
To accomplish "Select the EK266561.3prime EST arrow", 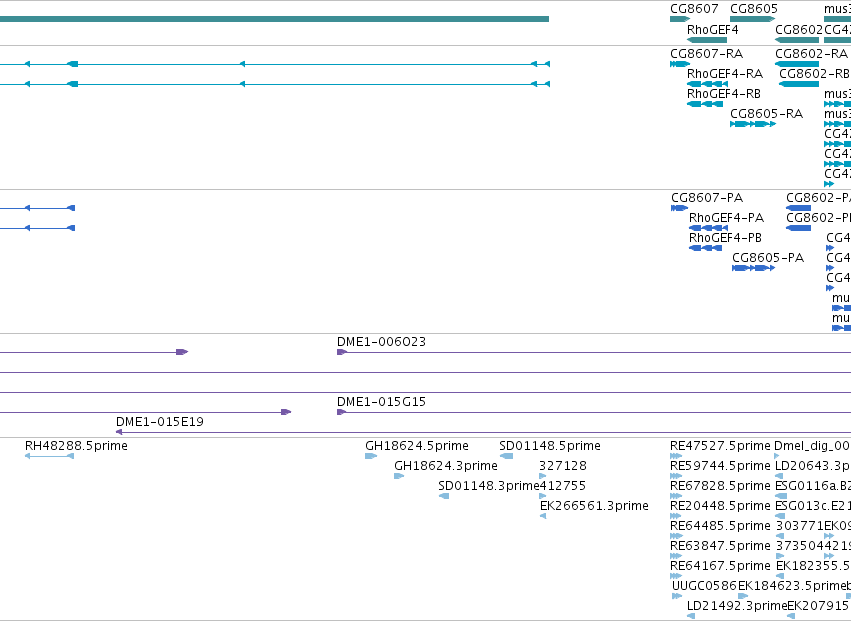I will [543, 516].
